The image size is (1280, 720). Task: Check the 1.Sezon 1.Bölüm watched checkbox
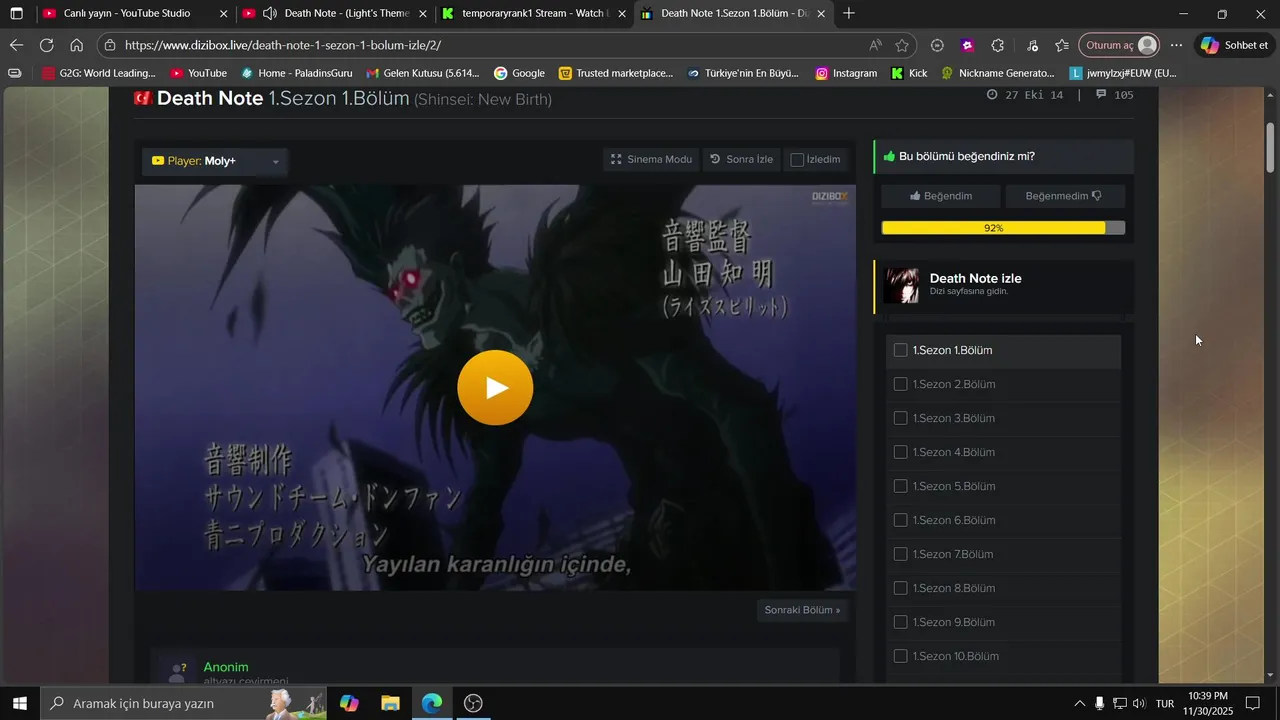point(900,350)
